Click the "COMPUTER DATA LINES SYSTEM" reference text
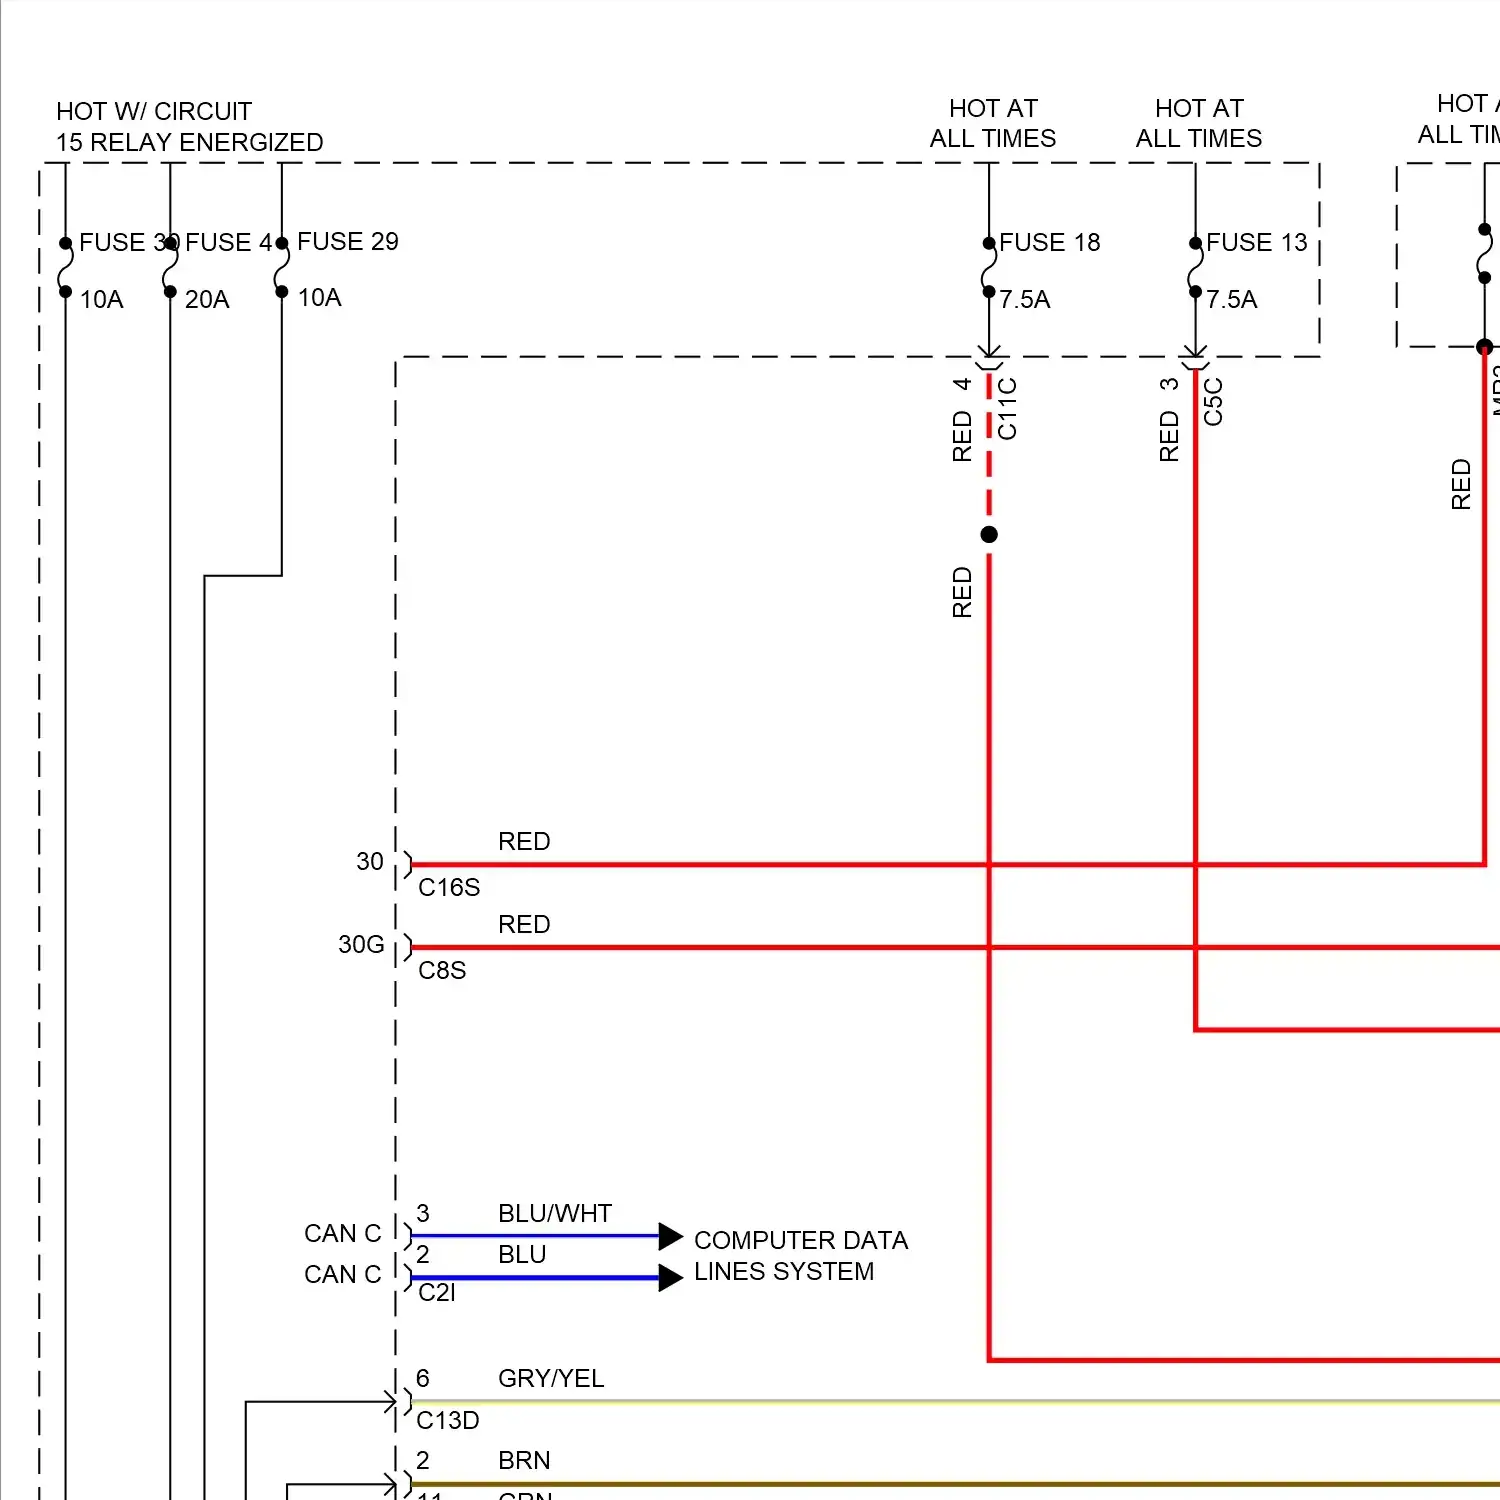The image size is (1500, 1500). (x=801, y=1255)
